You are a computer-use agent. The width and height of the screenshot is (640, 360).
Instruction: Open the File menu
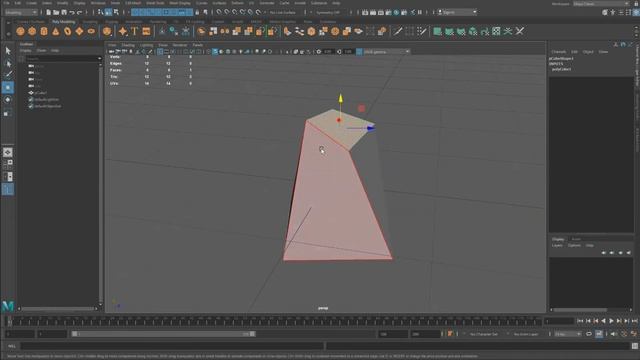(6, 3)
